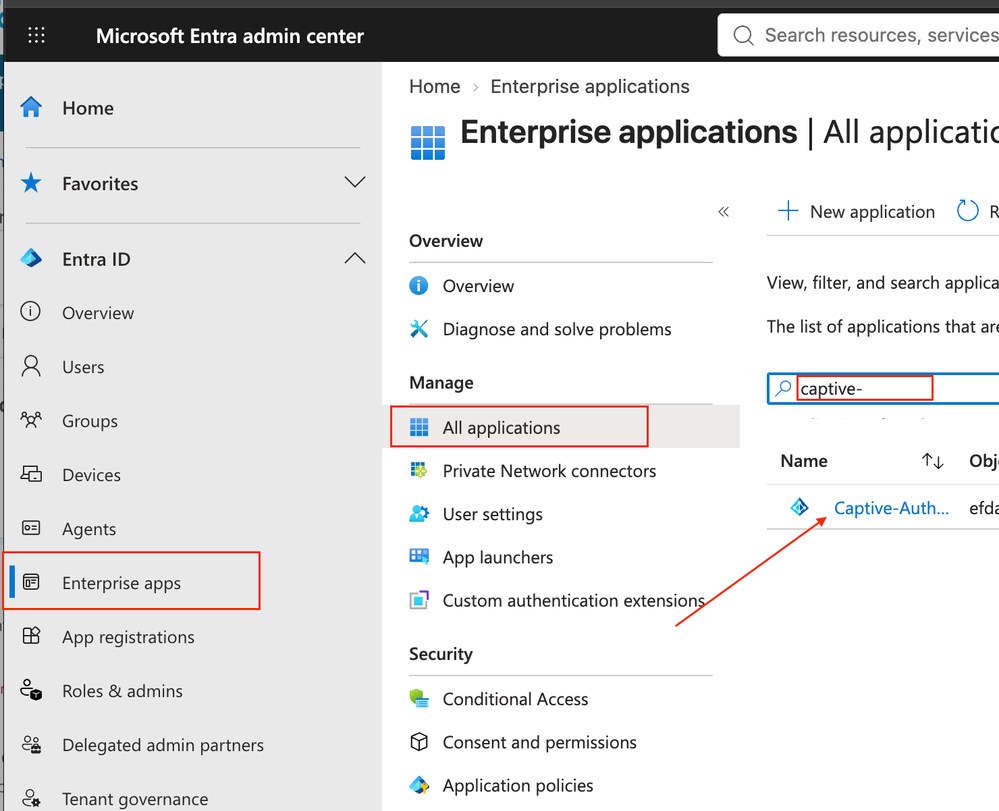Click the blue Overview info icon in Manage pane
The width and height of the screenshot is (999, 811).
coord(419,285)
